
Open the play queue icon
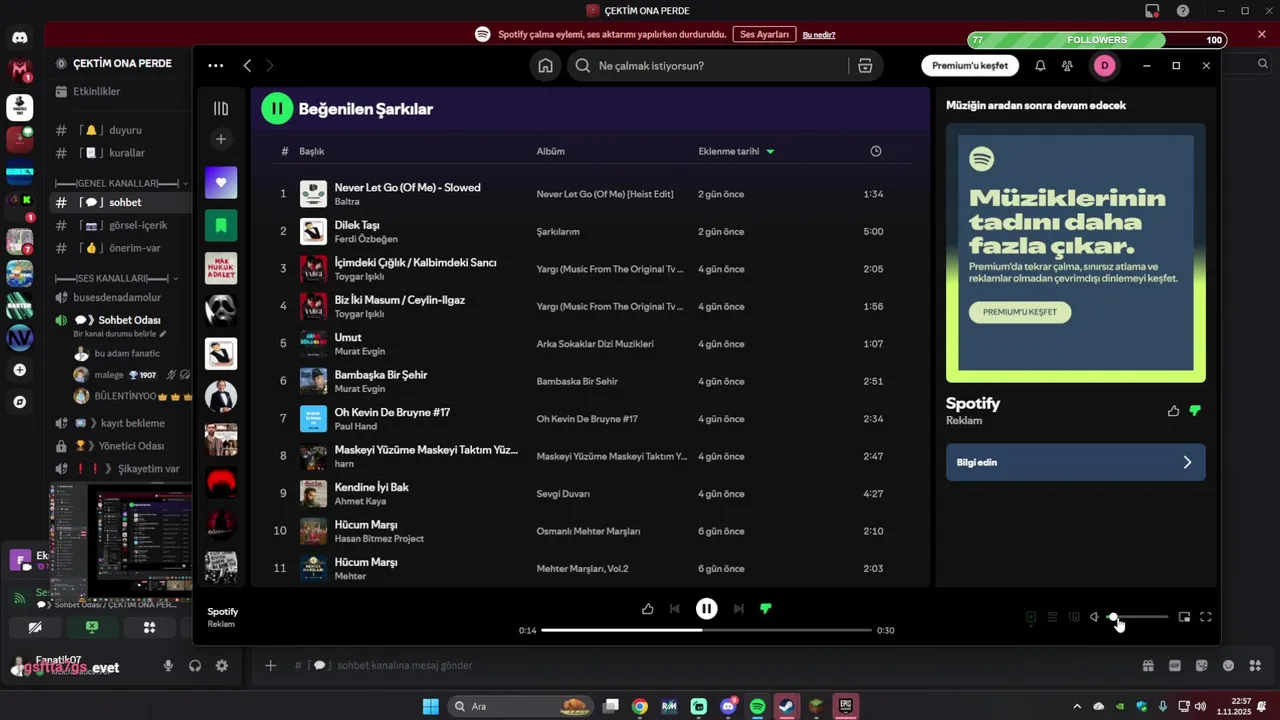pos(1052,617)
